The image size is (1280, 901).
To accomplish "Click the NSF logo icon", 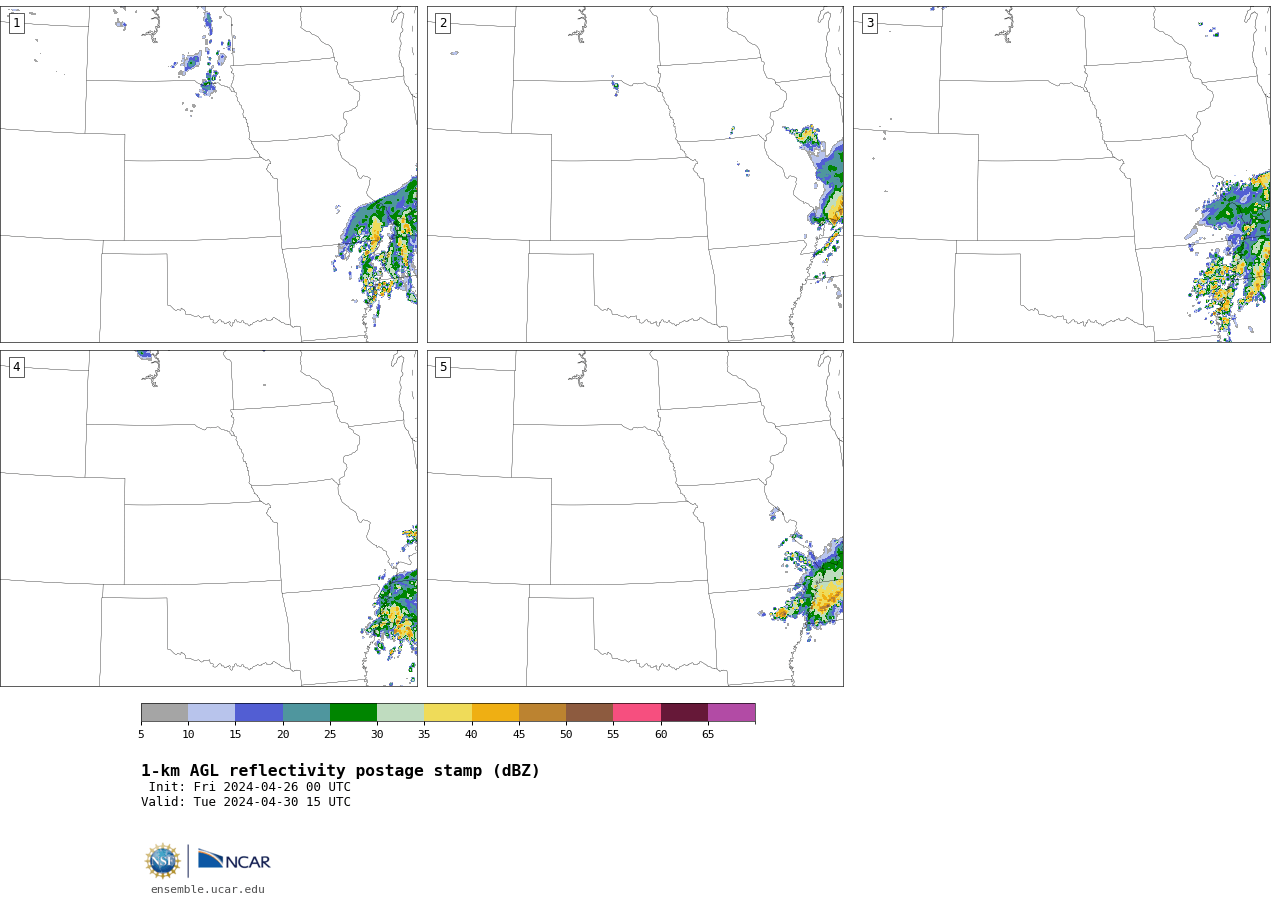I will pos(163,861).
